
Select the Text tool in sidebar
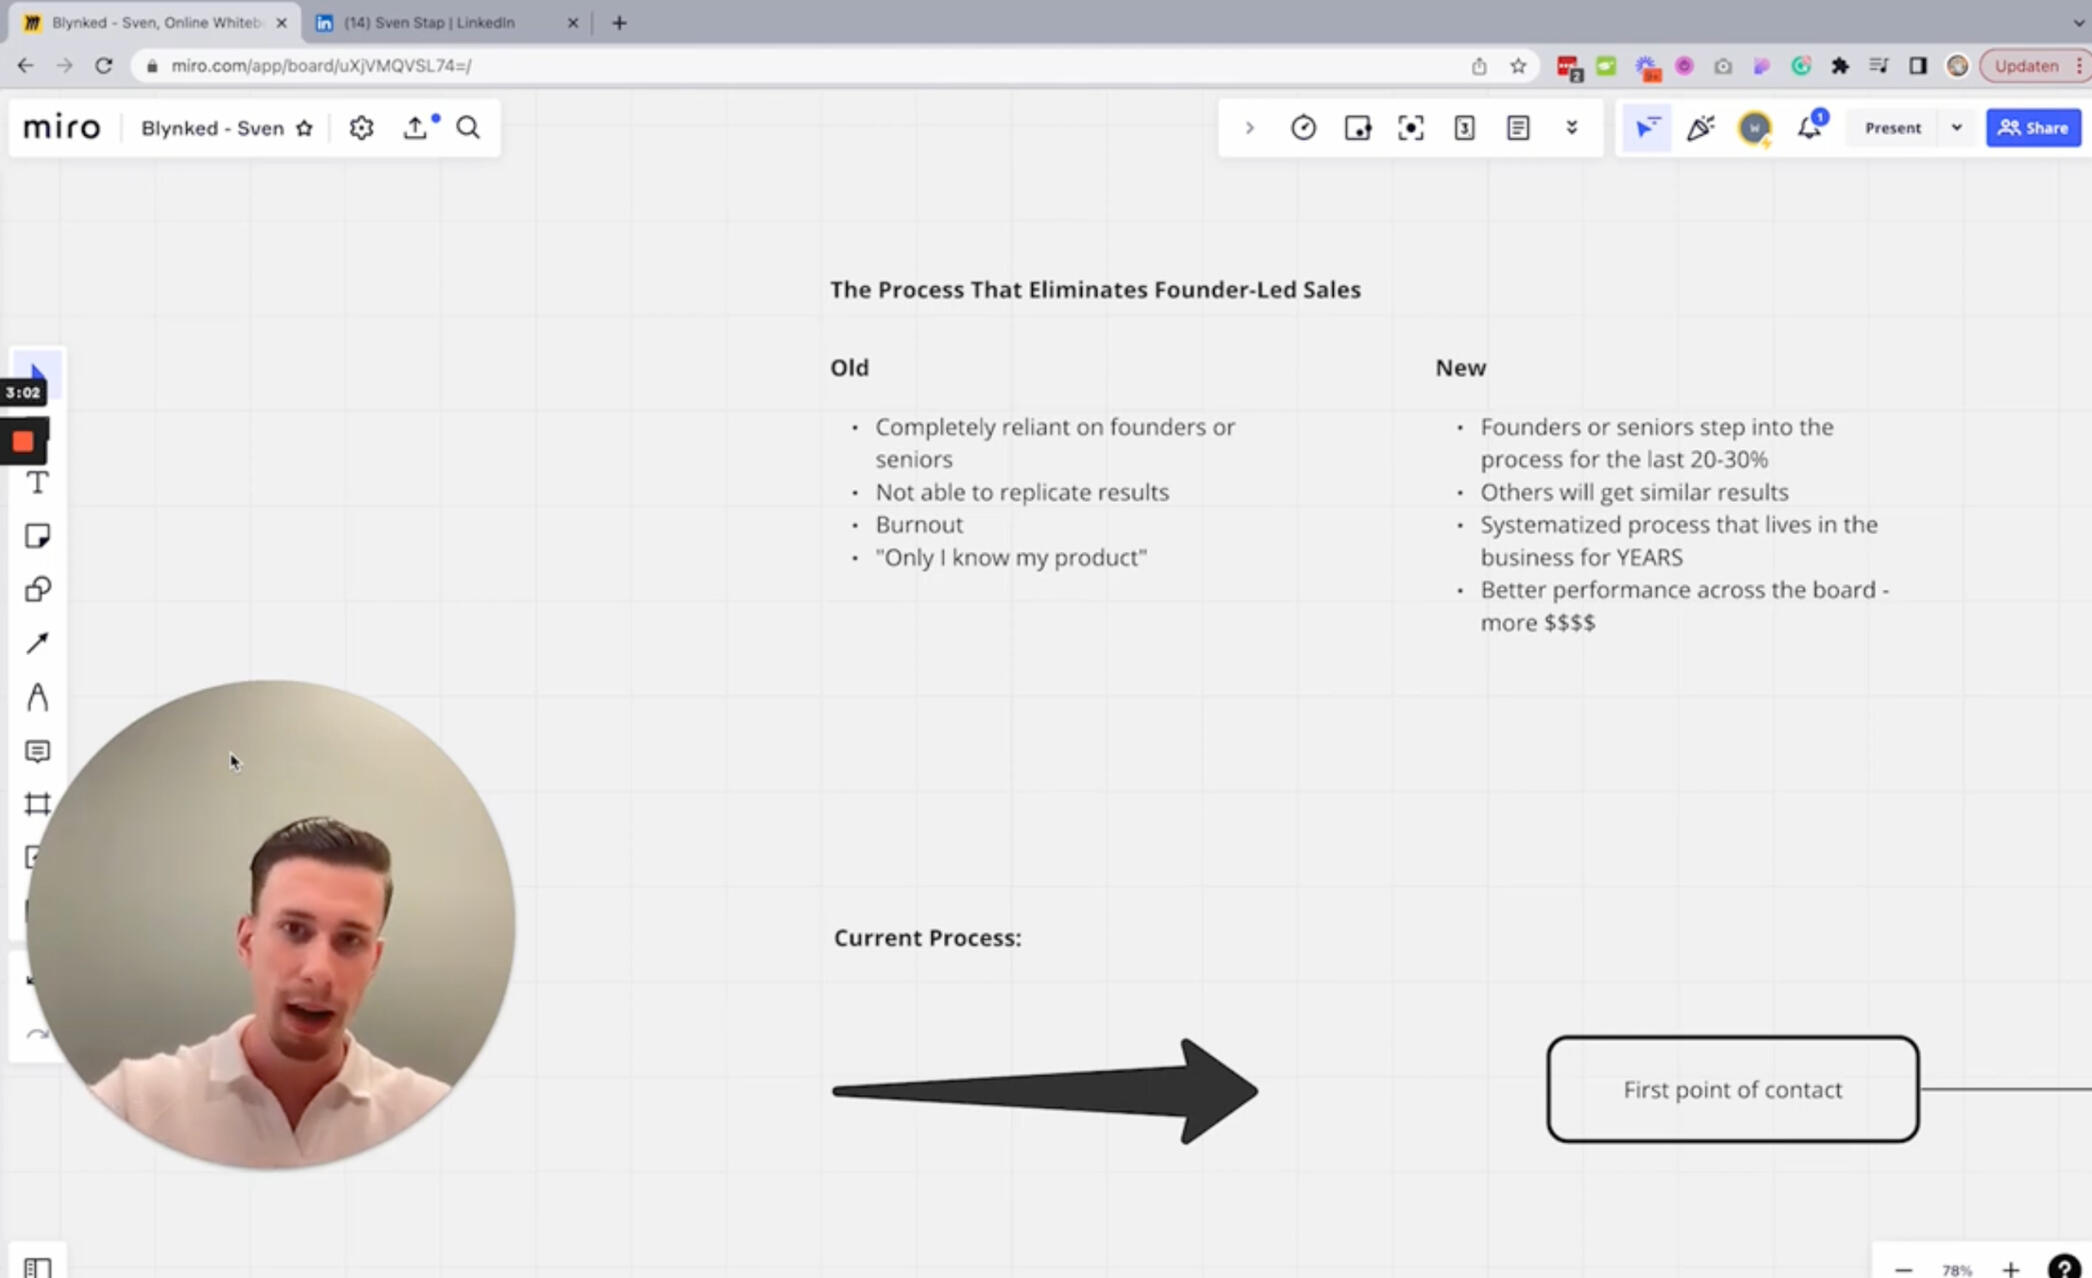tap(37, 484)
